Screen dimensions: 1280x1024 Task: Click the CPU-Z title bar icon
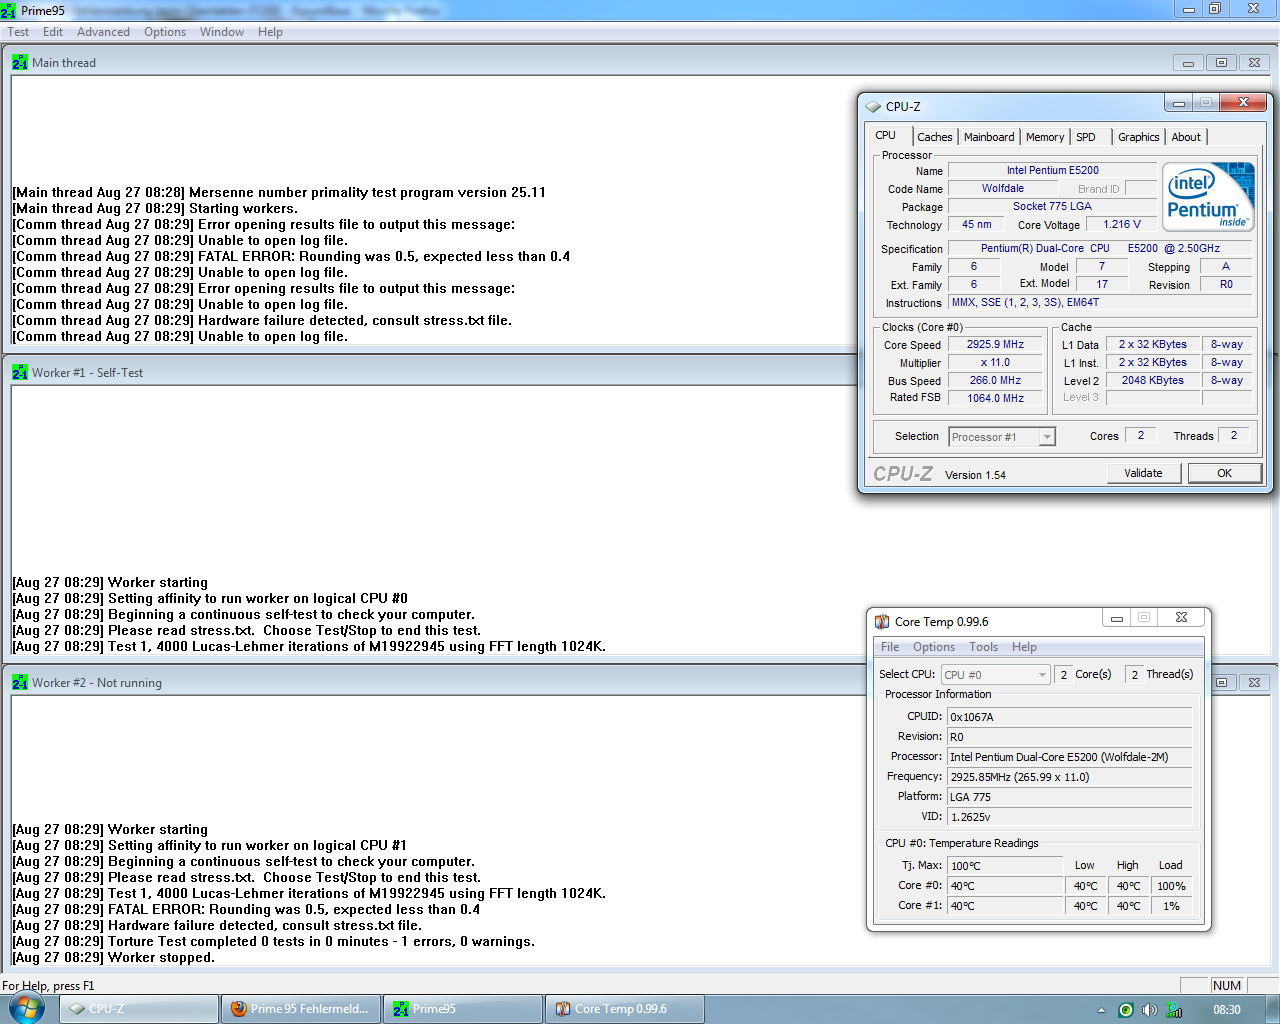[873, 106]
